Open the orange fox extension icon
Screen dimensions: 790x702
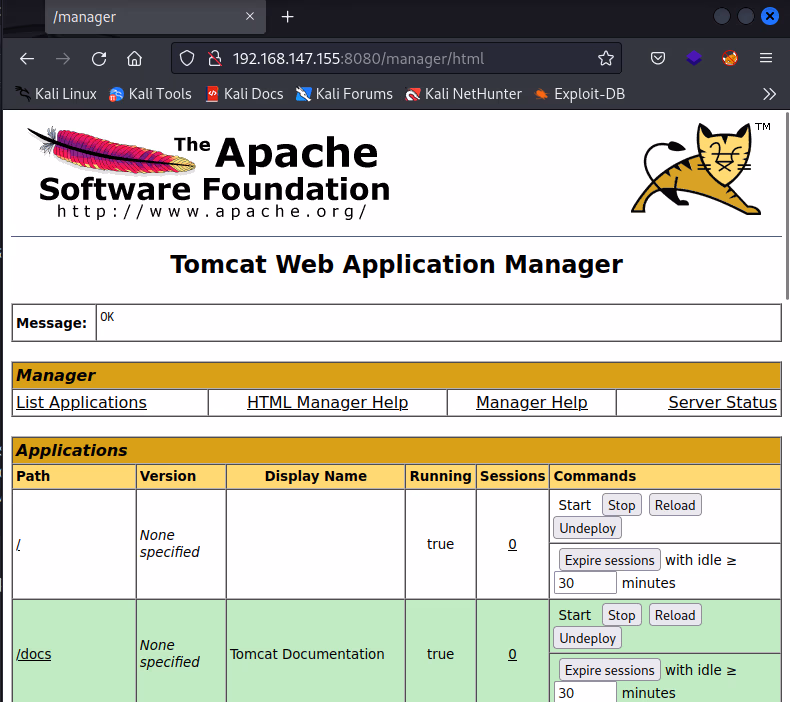730,58
